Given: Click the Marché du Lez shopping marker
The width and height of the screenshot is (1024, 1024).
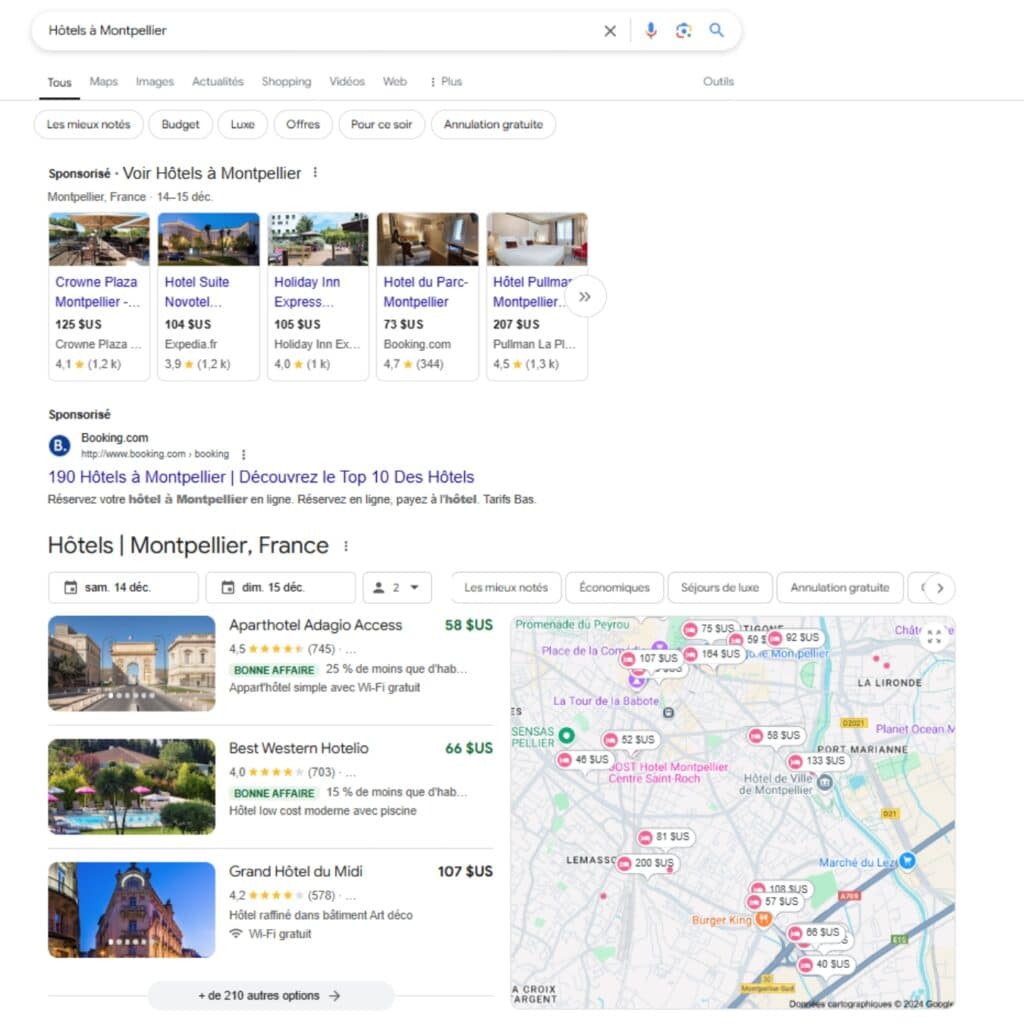Looking at the screenshot, I should coord(906,861).
